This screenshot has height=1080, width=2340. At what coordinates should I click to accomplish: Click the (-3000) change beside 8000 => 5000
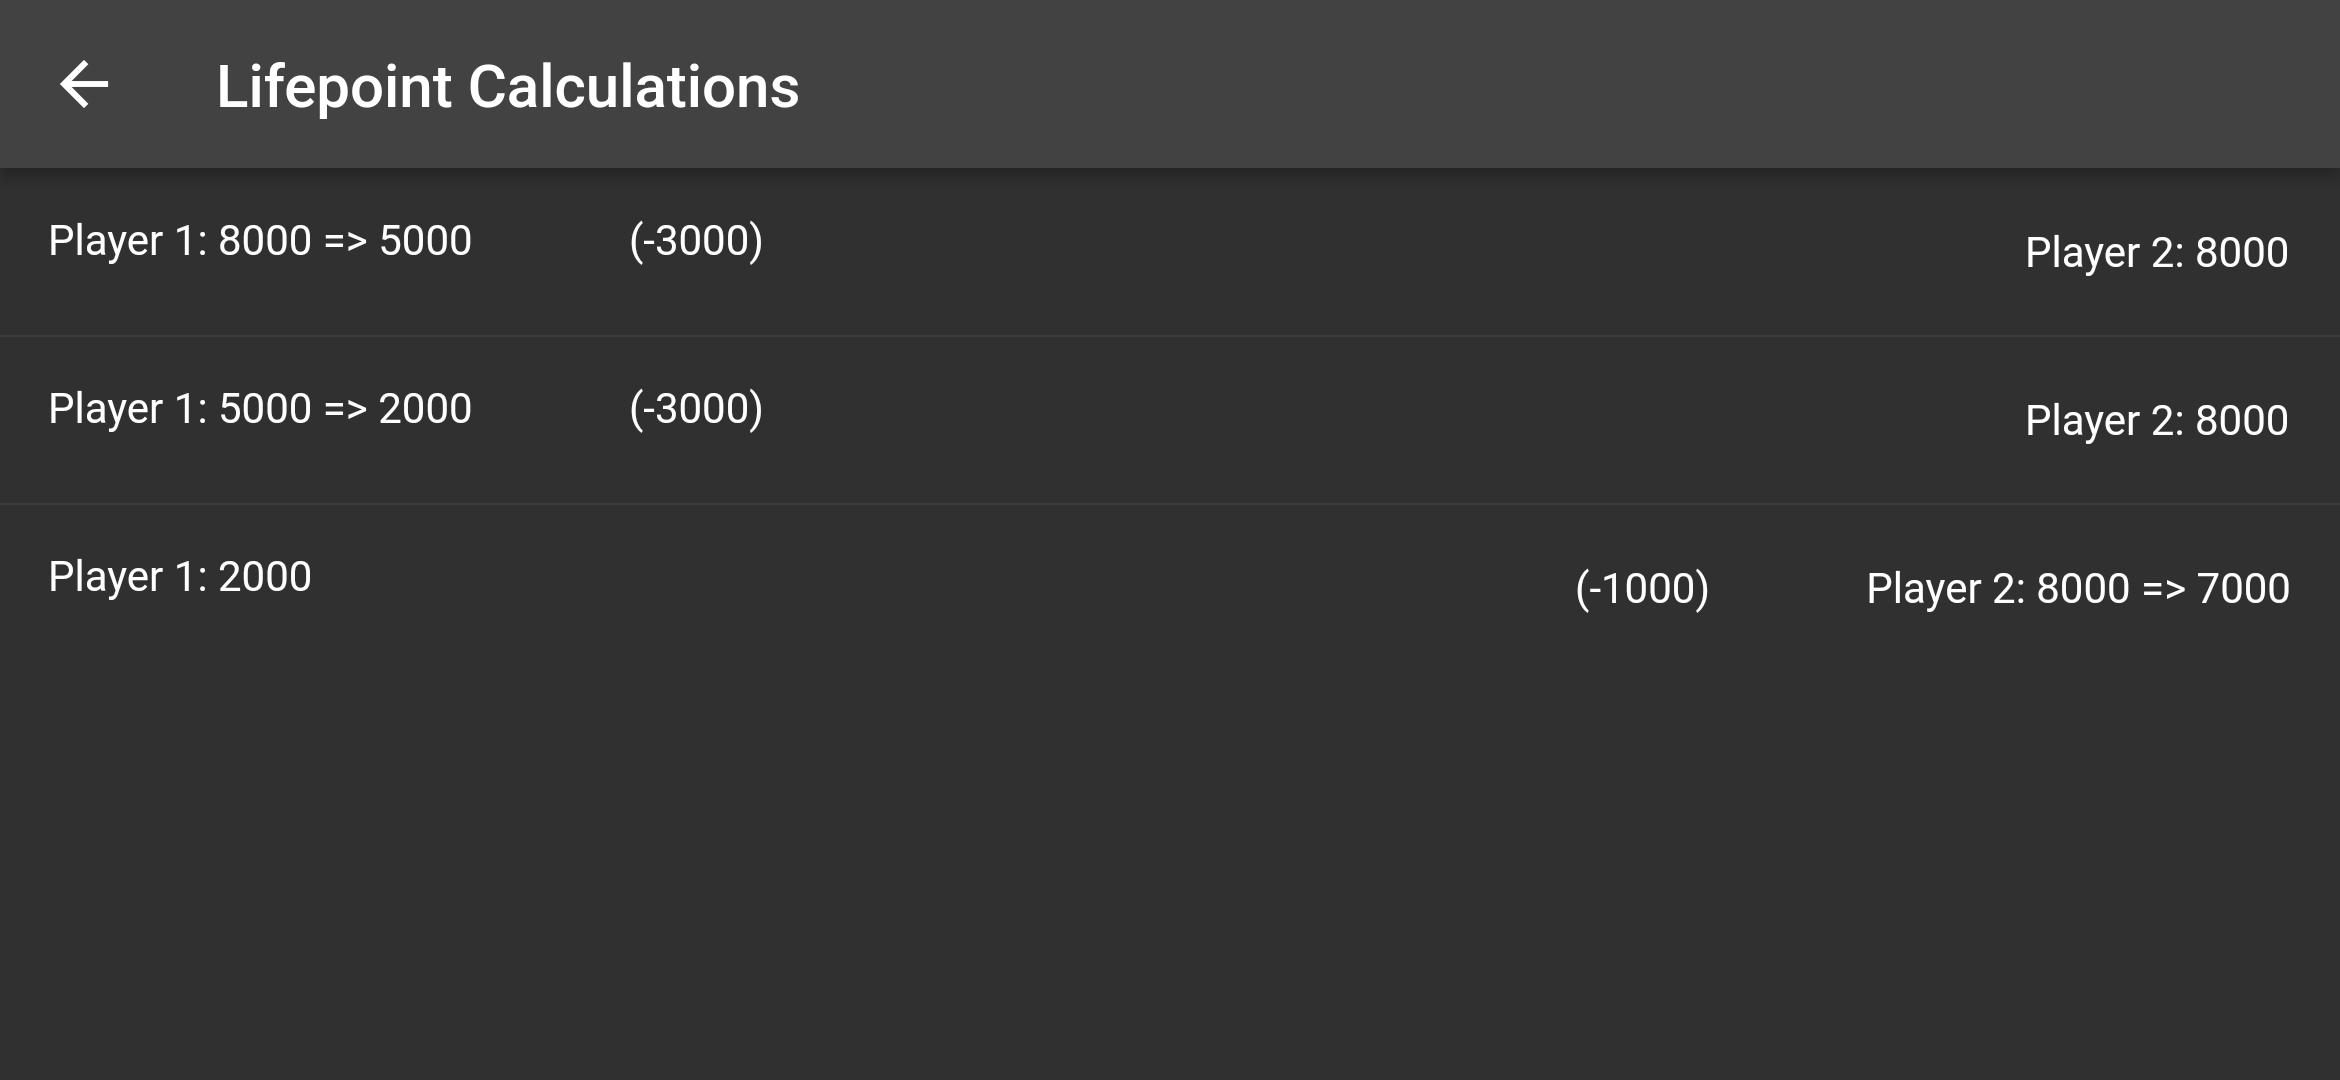[x=696, y=241]
